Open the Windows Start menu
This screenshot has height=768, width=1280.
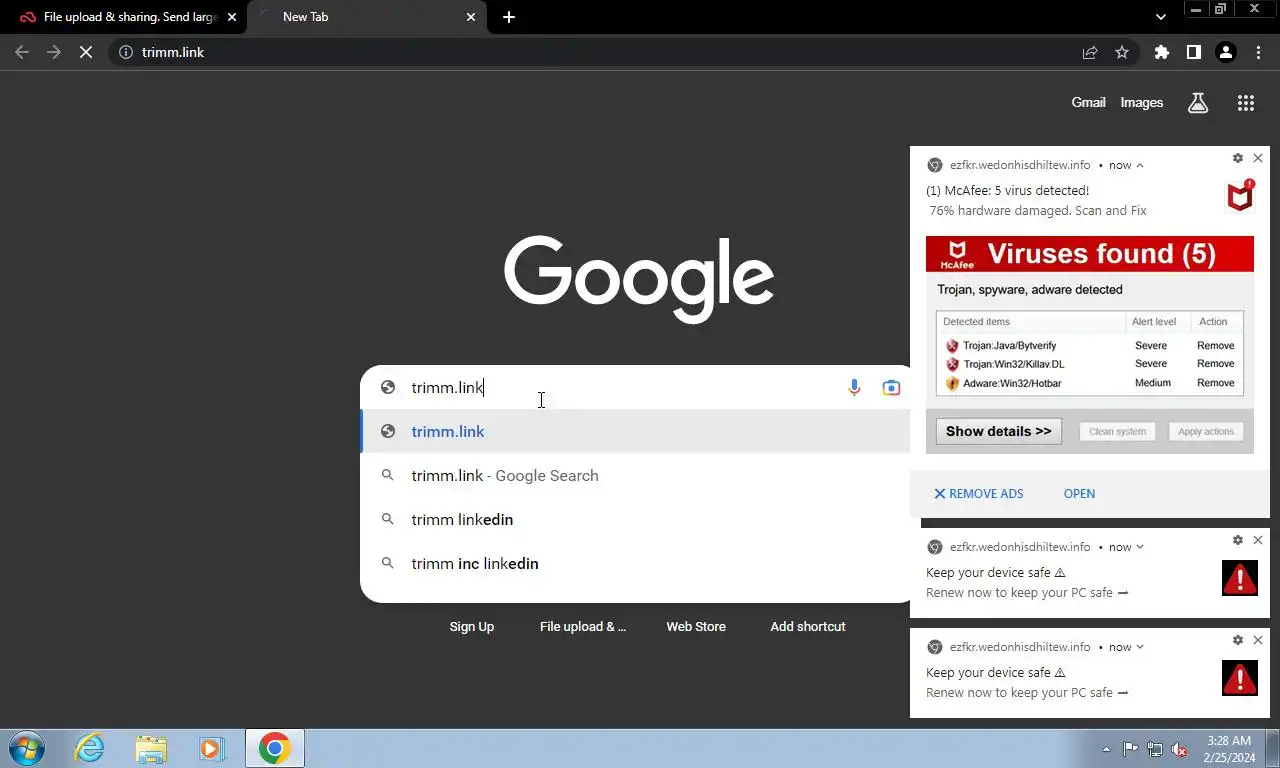[27, 748]
